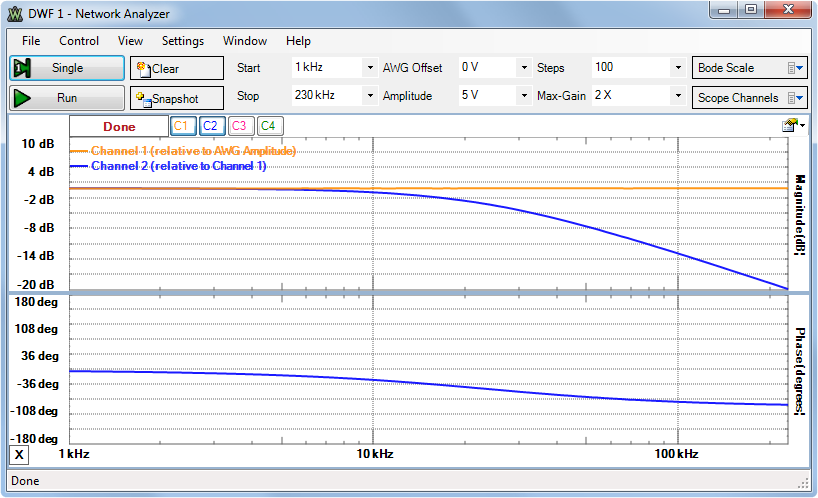
Task: Open the View menu
Action: (x=130, y=41)
